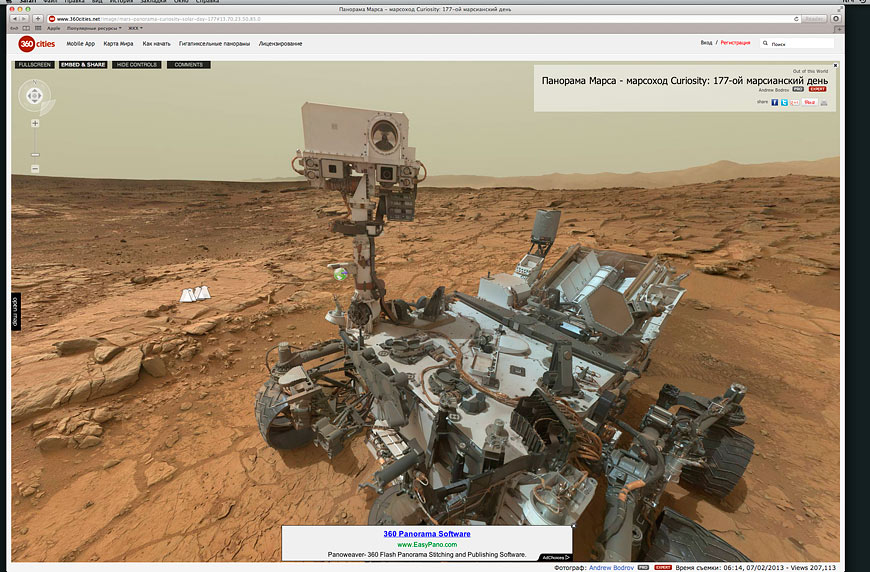Reload the page with the refresh icon
The image size is (870, 572).
point(796,19)
